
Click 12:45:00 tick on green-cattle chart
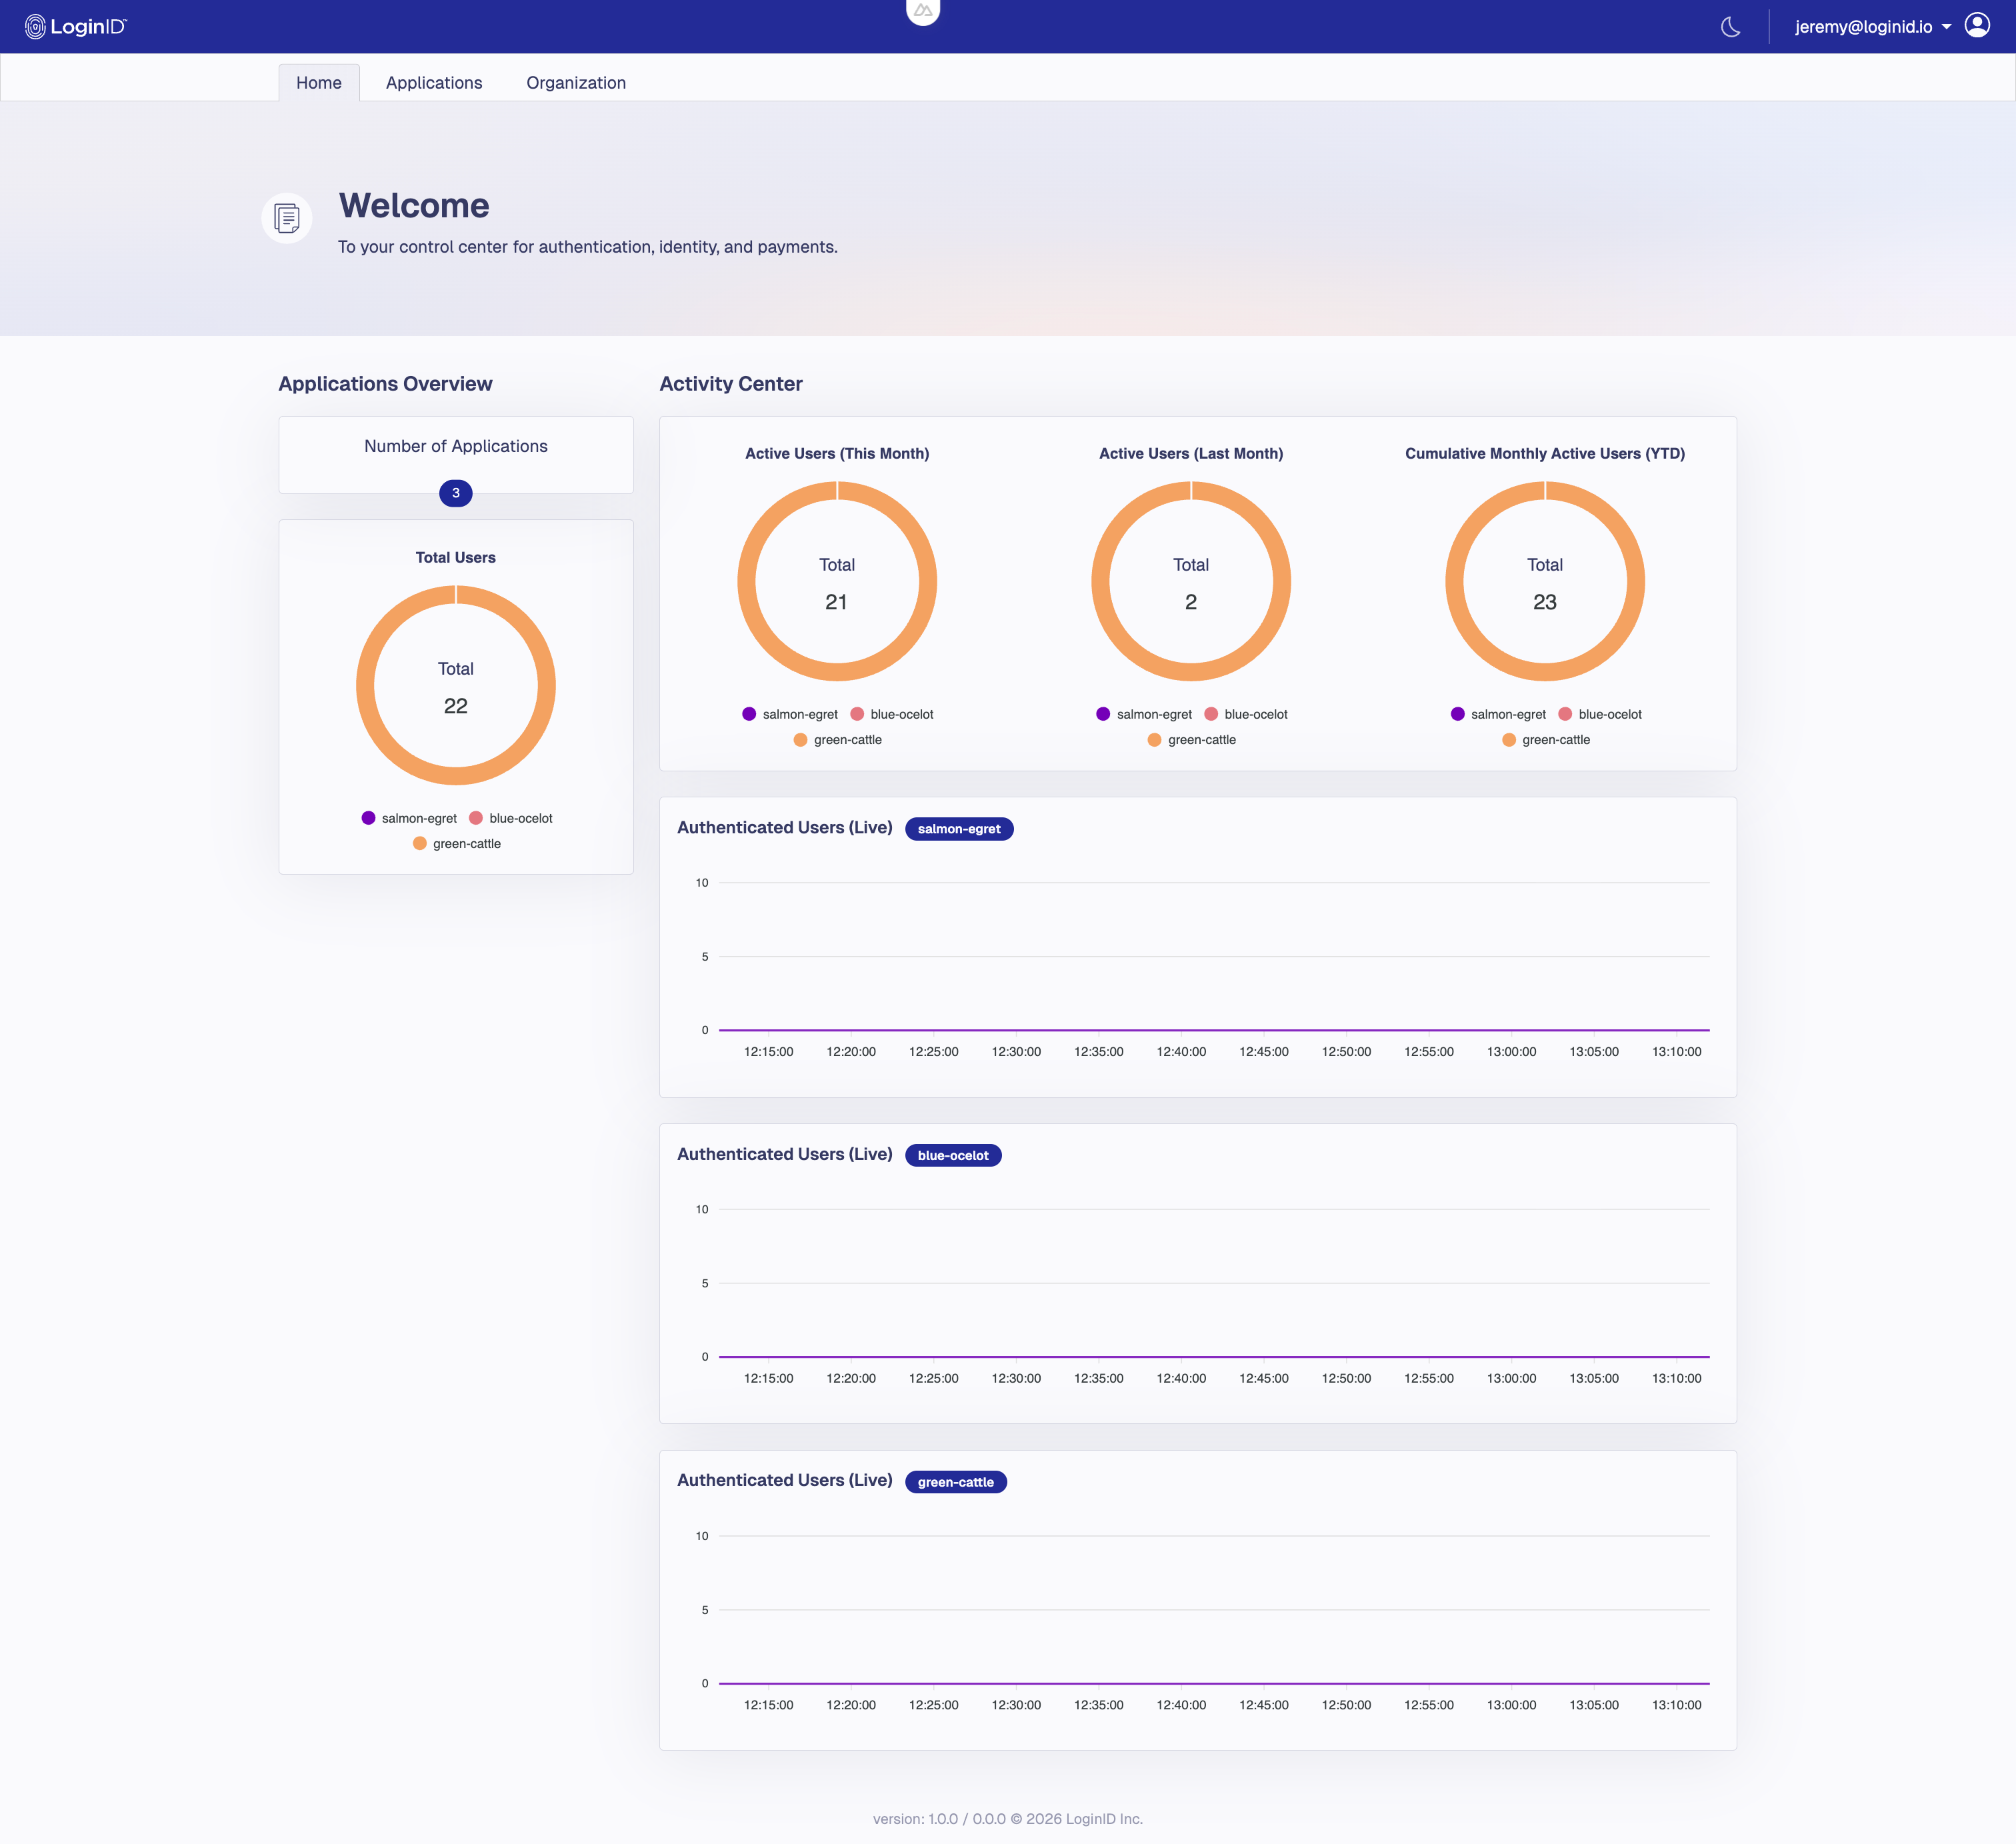[1264, 1705]
